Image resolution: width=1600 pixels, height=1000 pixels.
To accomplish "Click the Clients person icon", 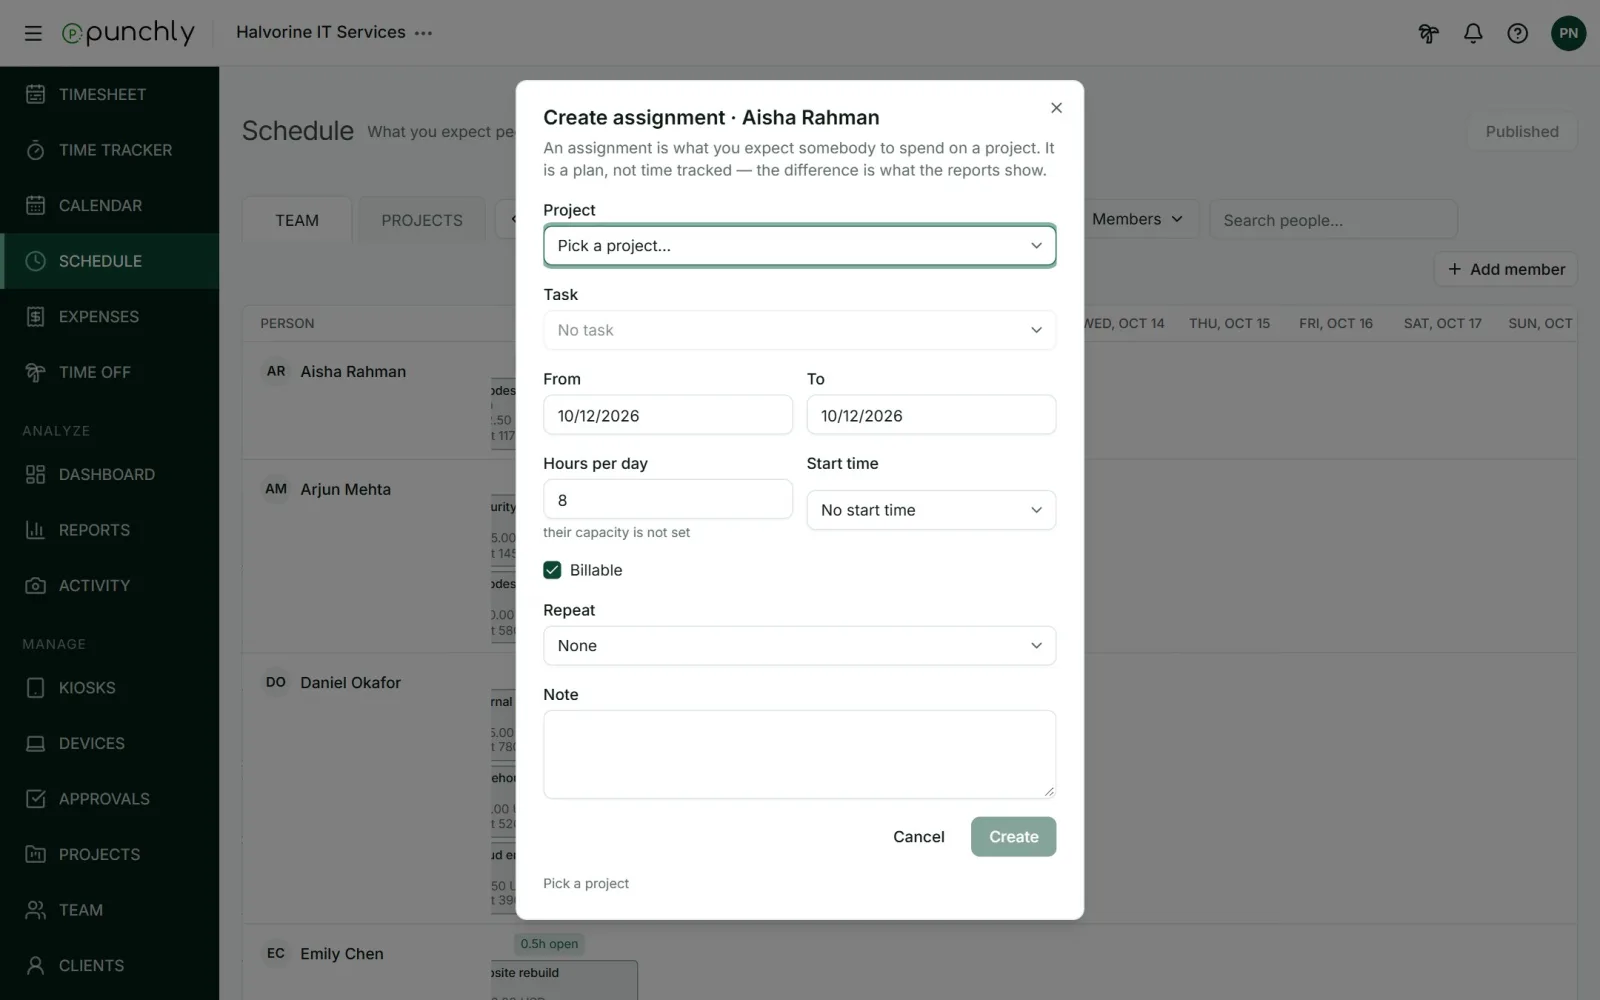I will coord(35,965).
